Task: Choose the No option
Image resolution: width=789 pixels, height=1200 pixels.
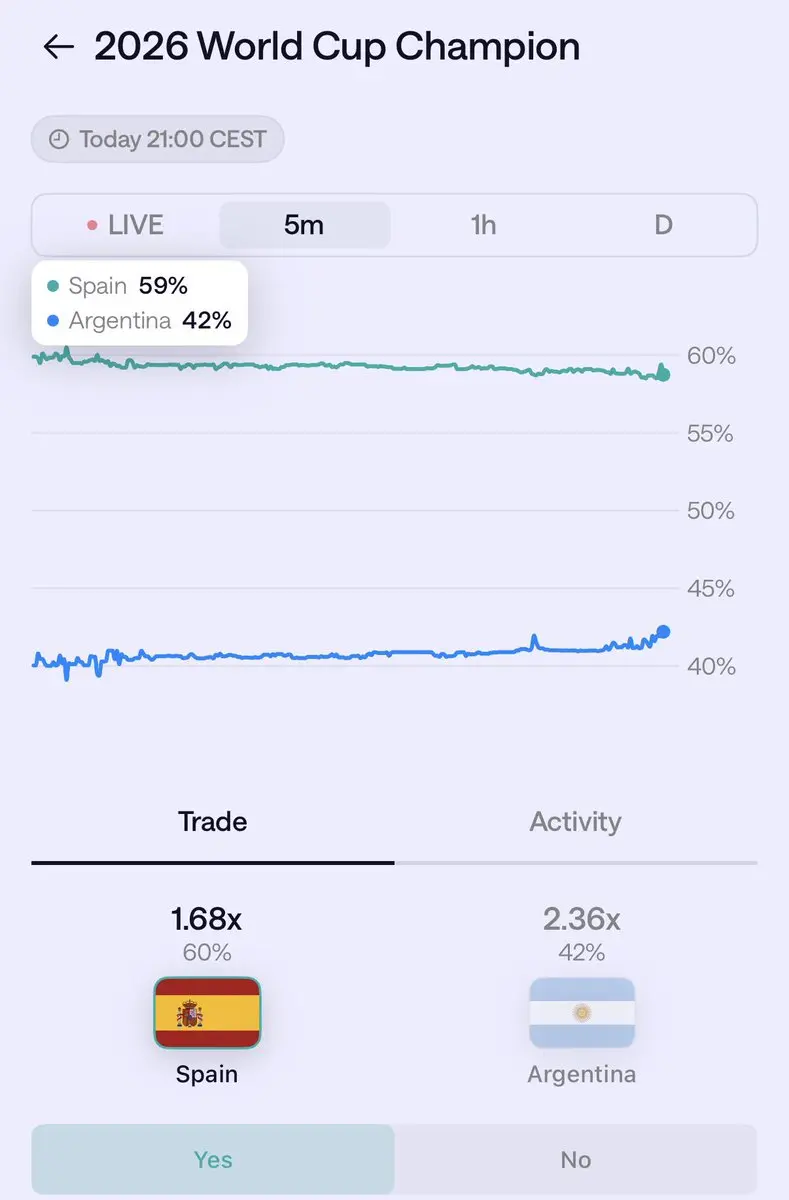Action: click(x=576, y=1160)
